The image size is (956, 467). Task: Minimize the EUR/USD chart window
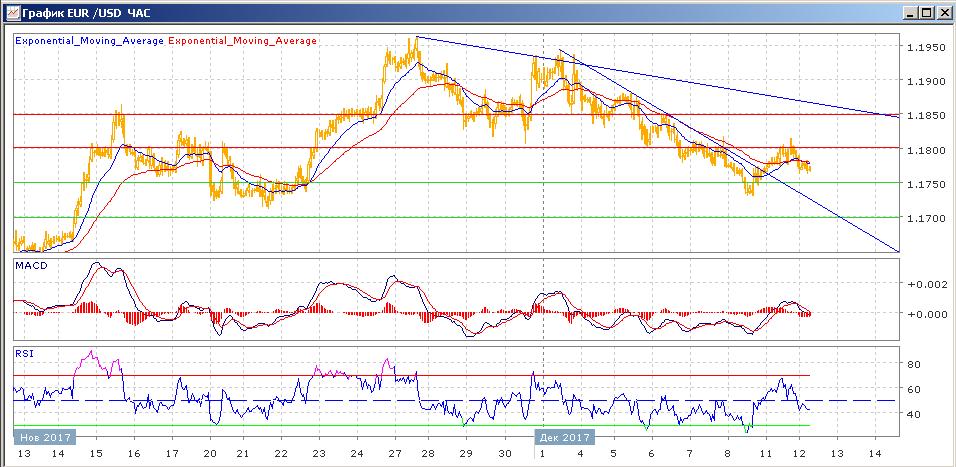point(909,13)
